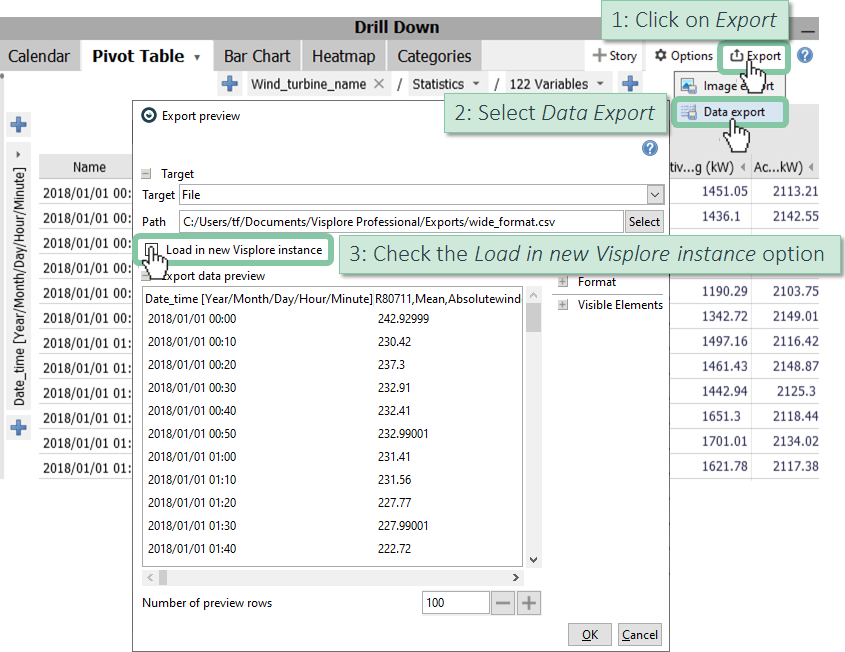Image resolution: width=845 pixels, height=652 pixels.
Task: Open help question mark beside Export
Action: (805, 55)
